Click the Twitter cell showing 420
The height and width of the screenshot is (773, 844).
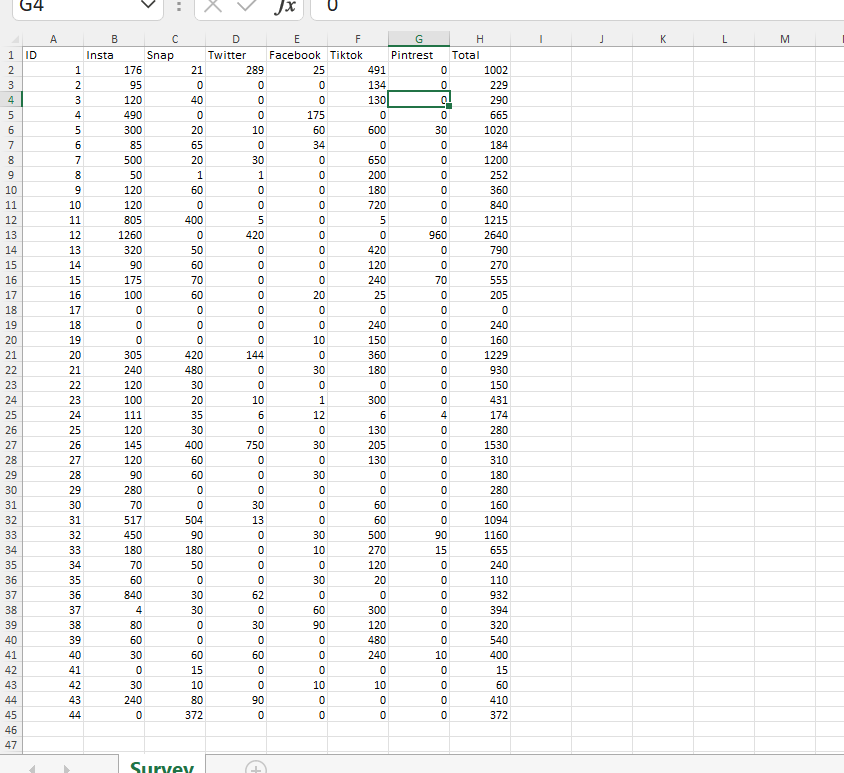pos(236,235)
